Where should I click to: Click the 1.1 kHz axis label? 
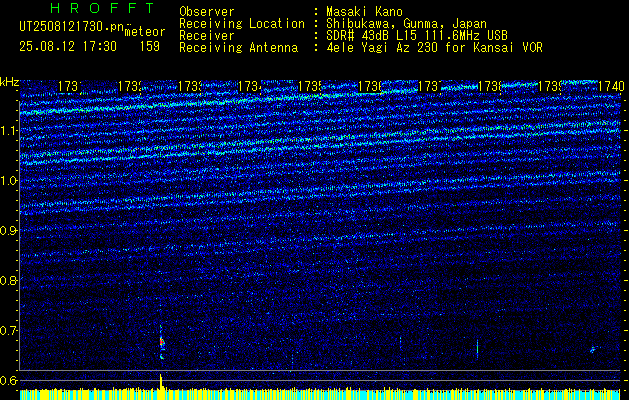point(8,131)
